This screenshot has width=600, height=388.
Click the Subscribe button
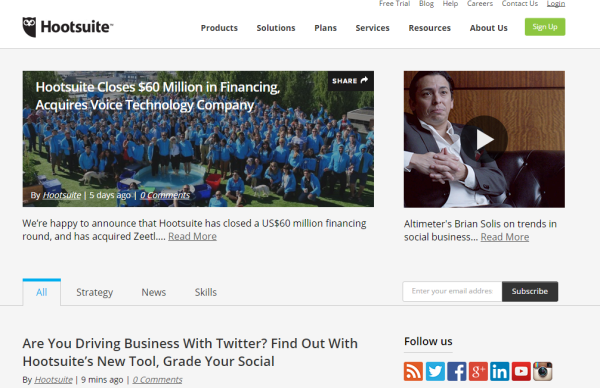530,291
